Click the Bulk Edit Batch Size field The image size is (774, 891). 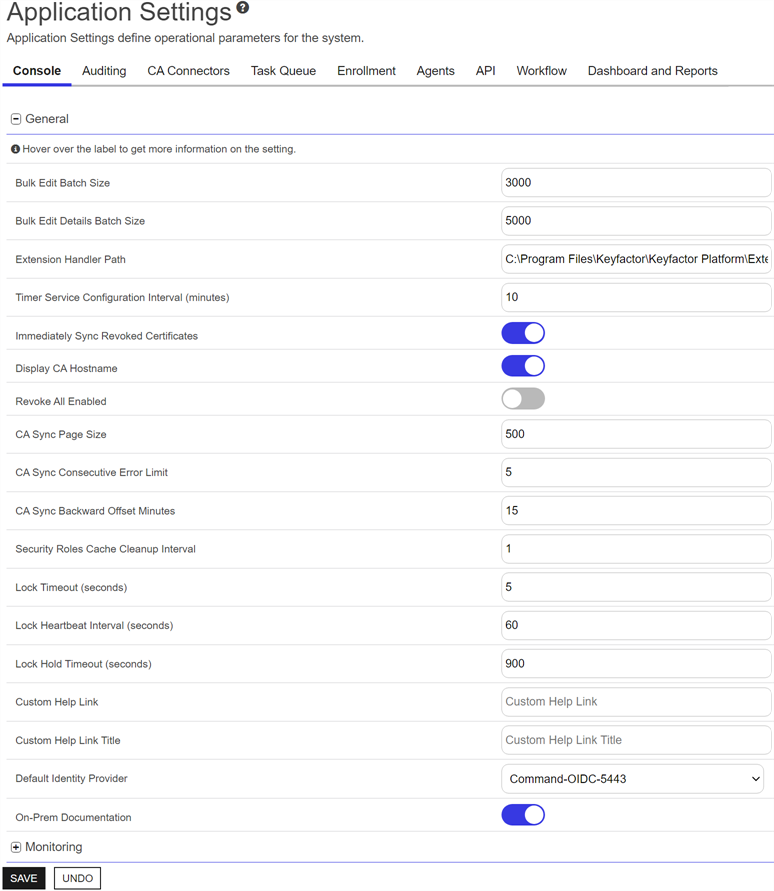pos(636,183)
